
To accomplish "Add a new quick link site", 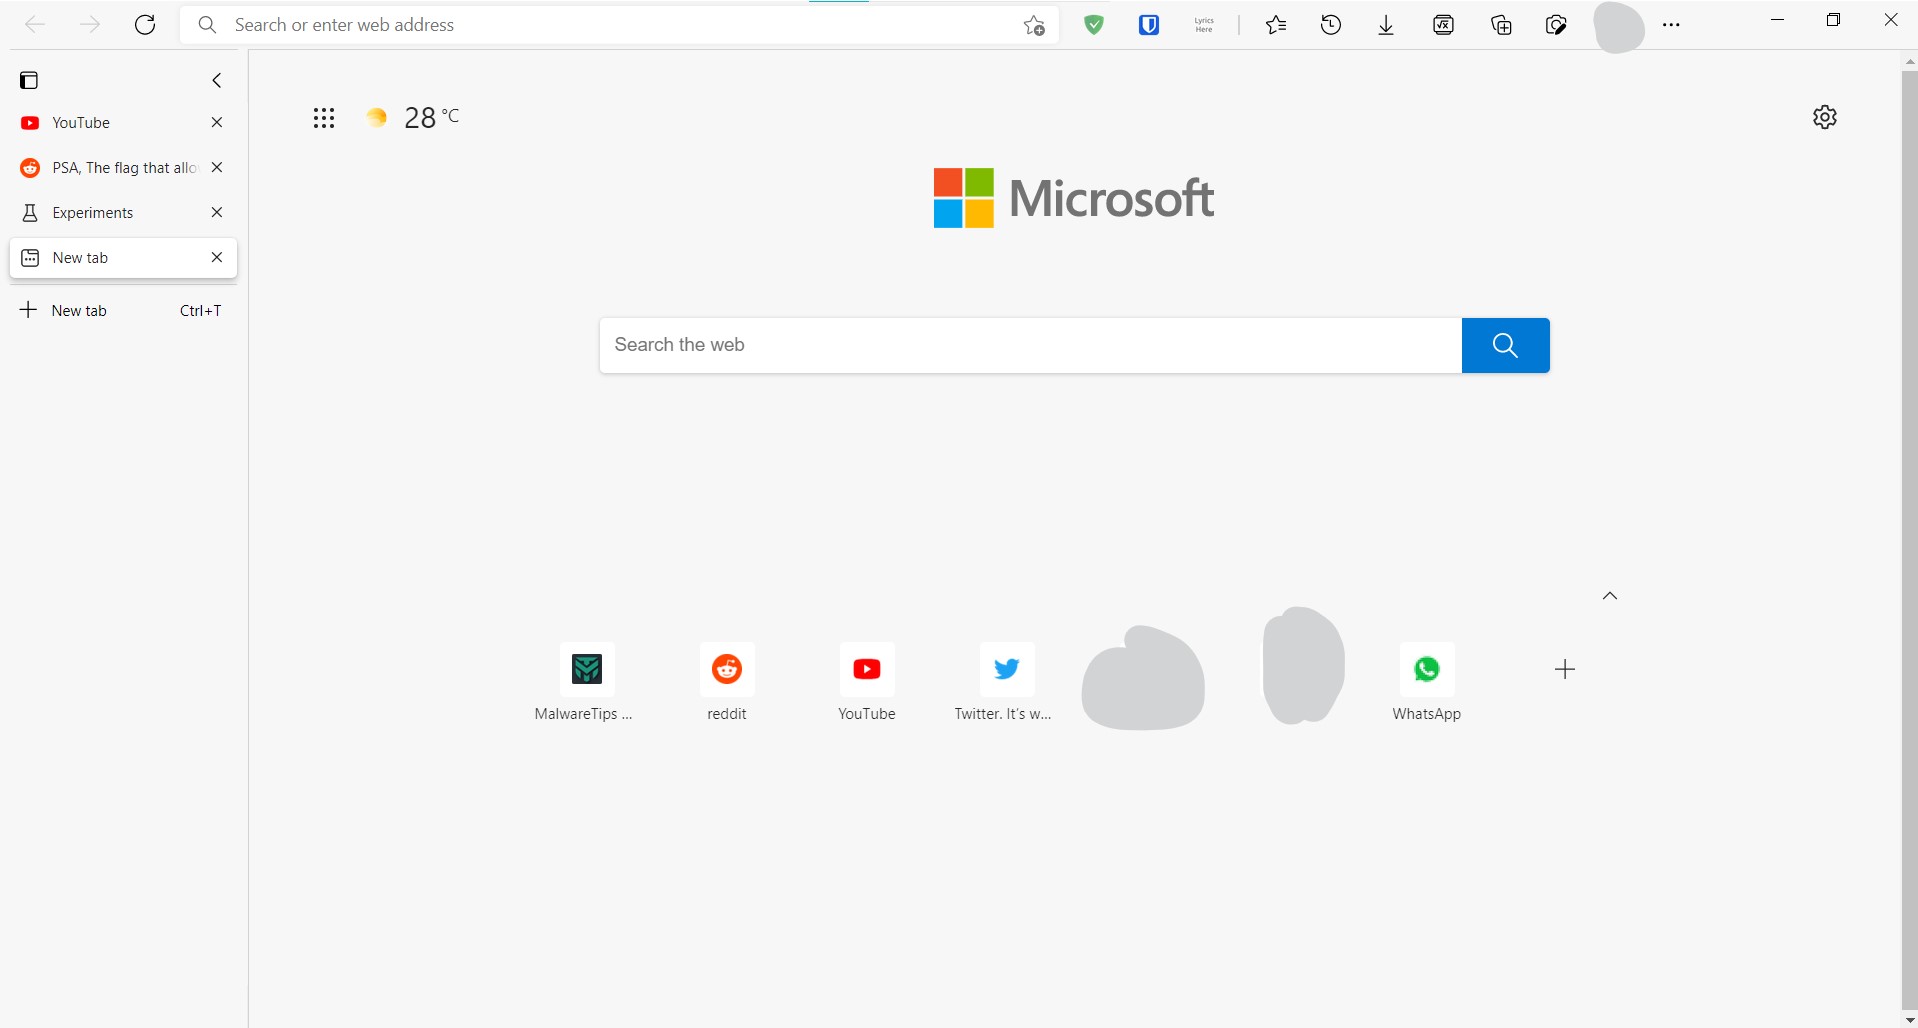I will coord(1565,669).
